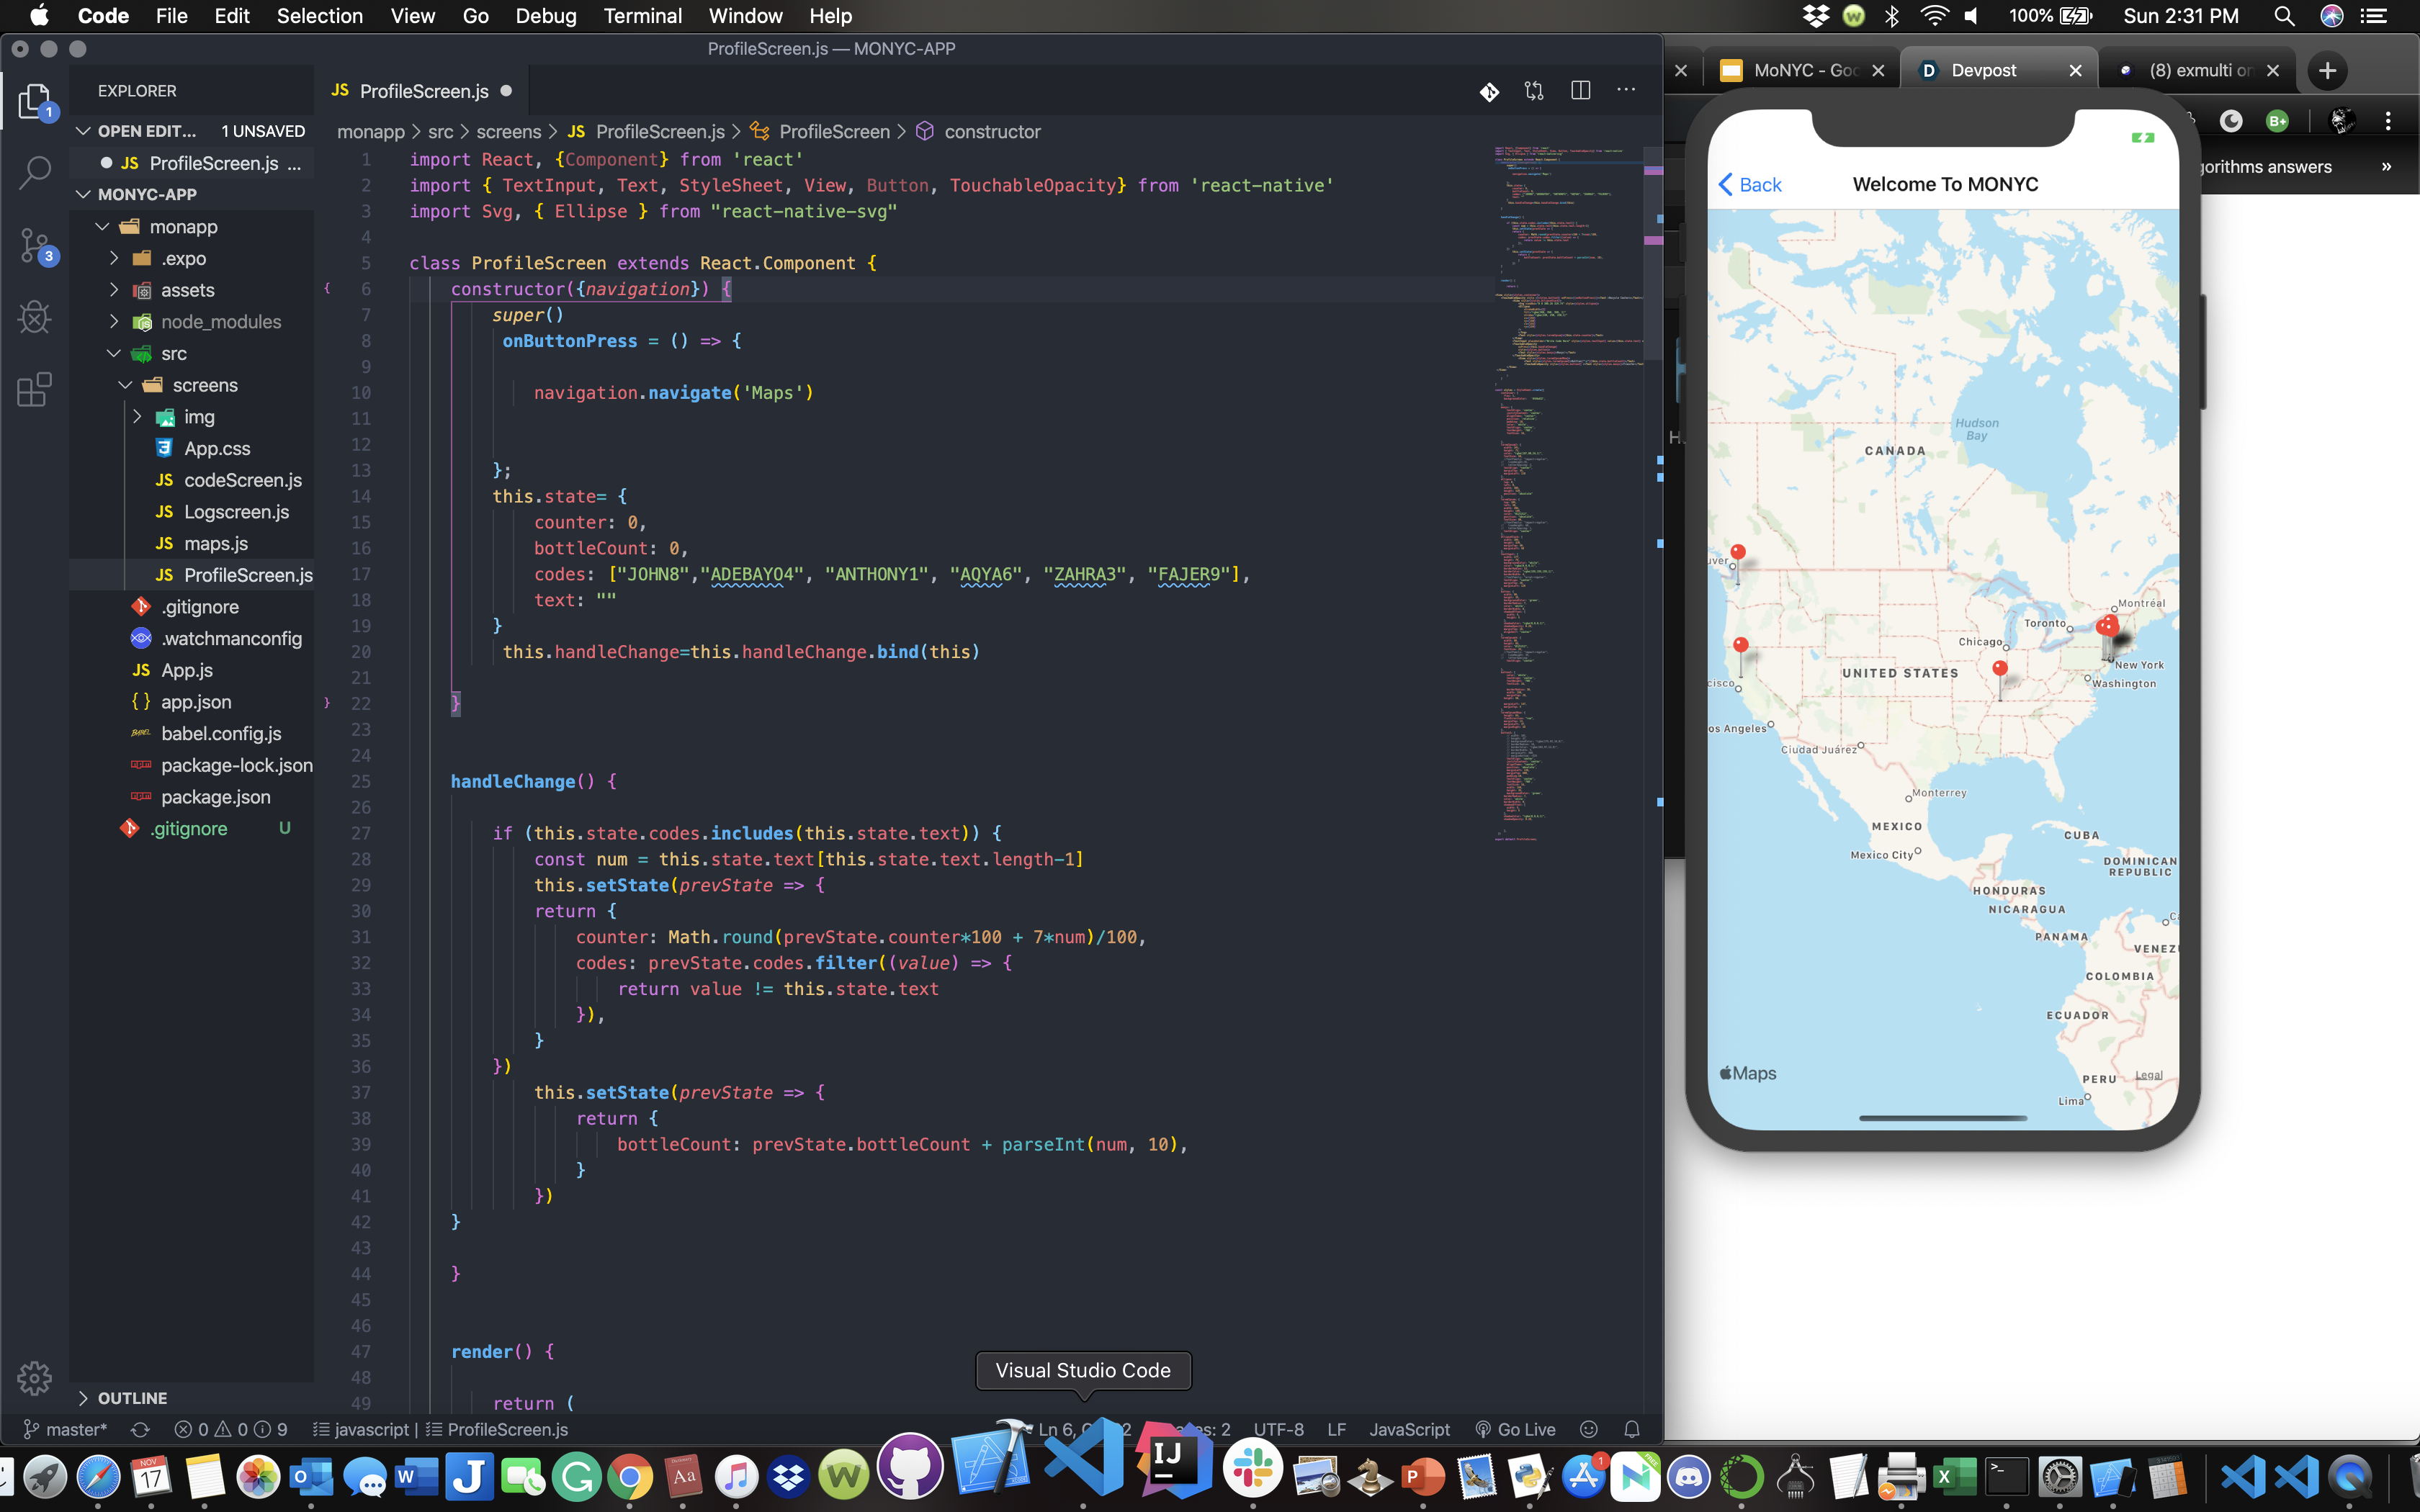The image size is (2420, 1512).
Task: Select the ProfileScreen.js editor tab
Action: click(421, 91)
